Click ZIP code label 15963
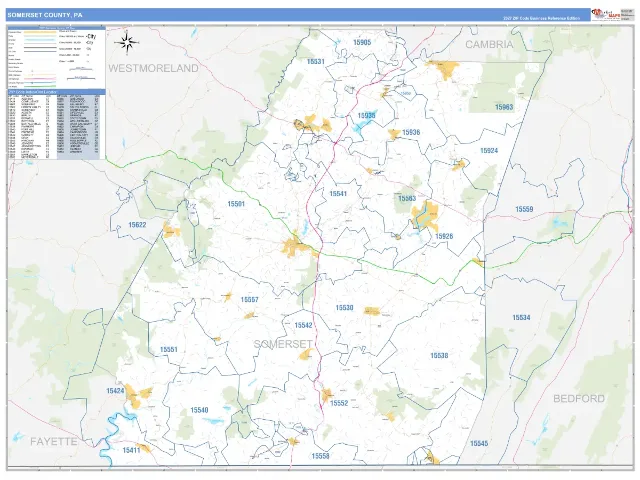This screenshot has height=480, width=640. pyautogui.click(x=504, y=107)
